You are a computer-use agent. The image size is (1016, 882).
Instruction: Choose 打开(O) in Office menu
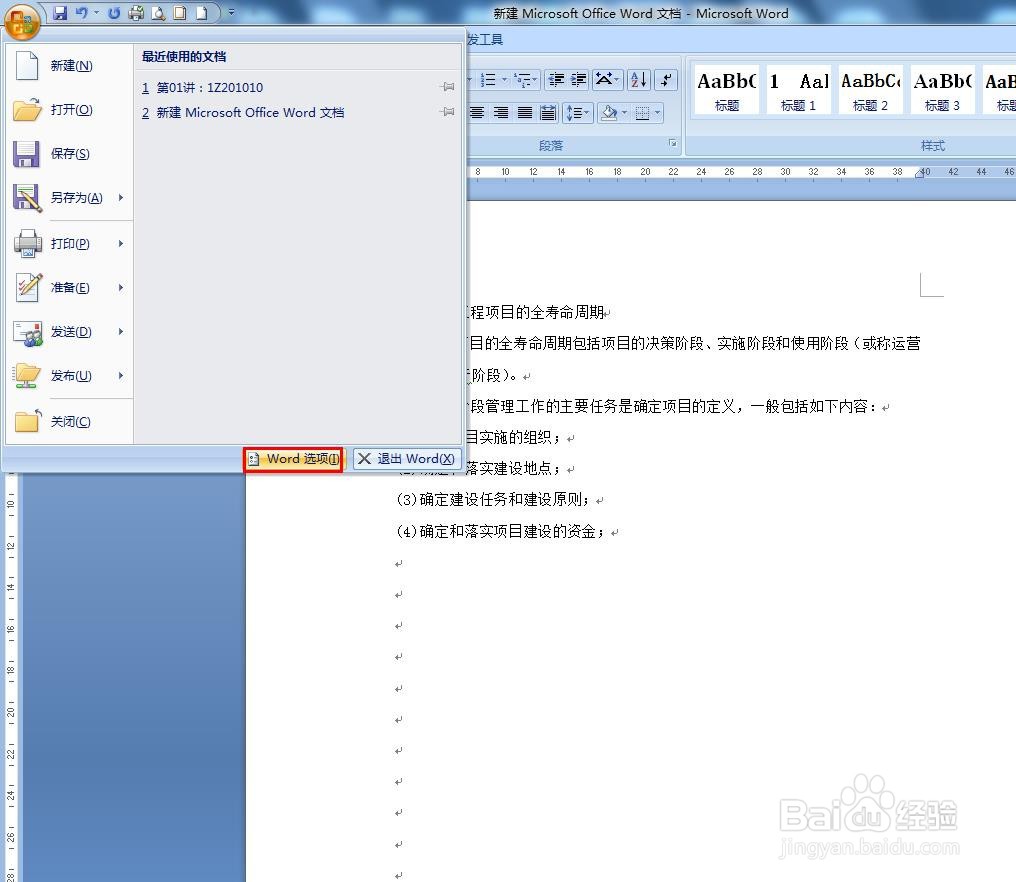pos(69,110)
